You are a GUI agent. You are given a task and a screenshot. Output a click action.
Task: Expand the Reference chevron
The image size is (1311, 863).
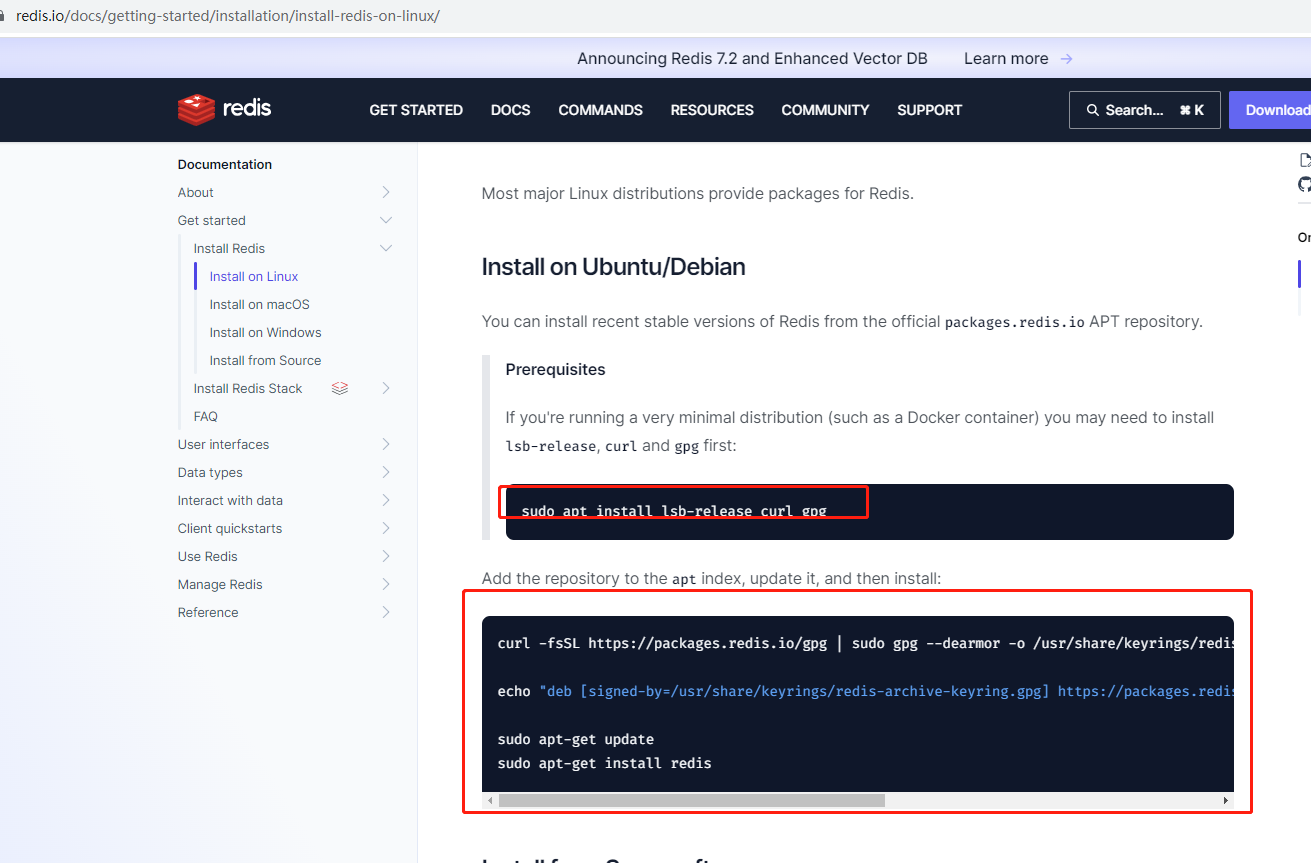386,612
